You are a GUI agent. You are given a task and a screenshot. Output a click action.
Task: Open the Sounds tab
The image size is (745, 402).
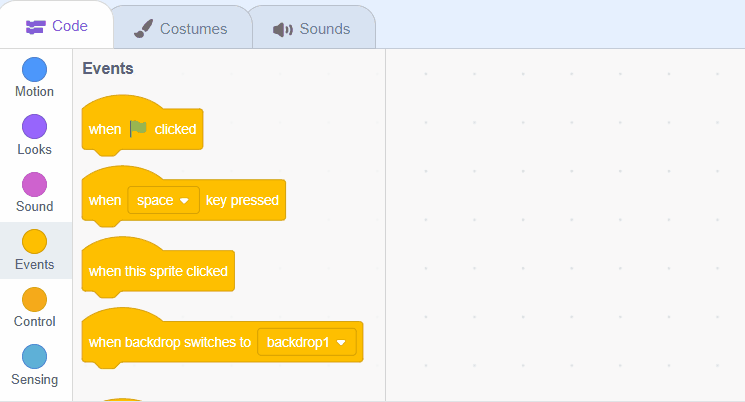(x=312, y=29)
